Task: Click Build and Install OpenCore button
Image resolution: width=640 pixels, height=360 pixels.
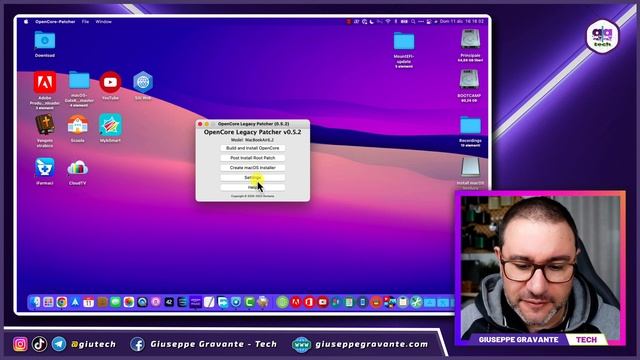Action: pyautogui.click(x=253, y=148)
